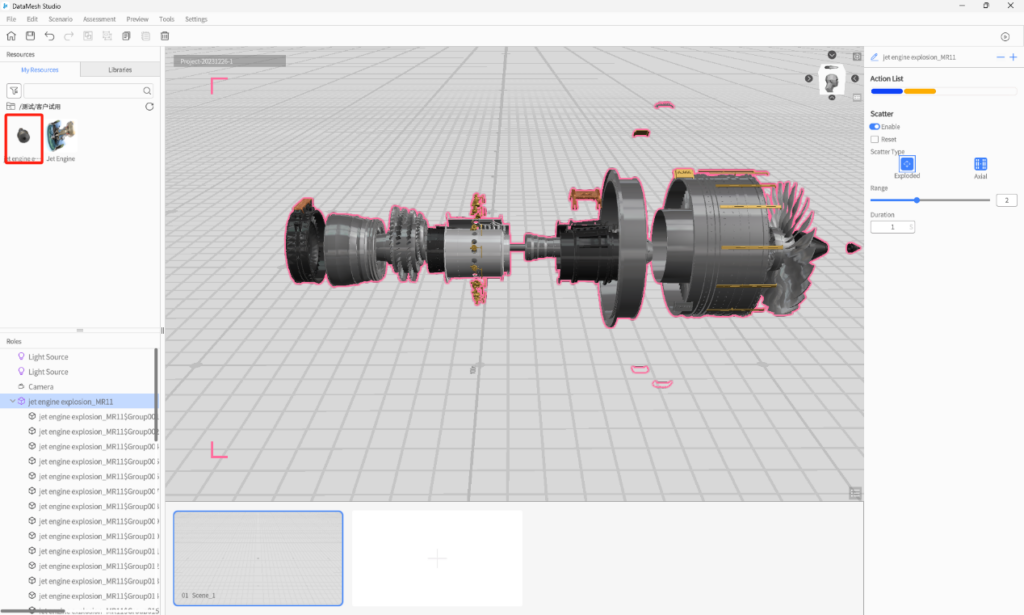1024x615 pixels.
Task: Undo the last action from the toolbar
Action: 50,36
